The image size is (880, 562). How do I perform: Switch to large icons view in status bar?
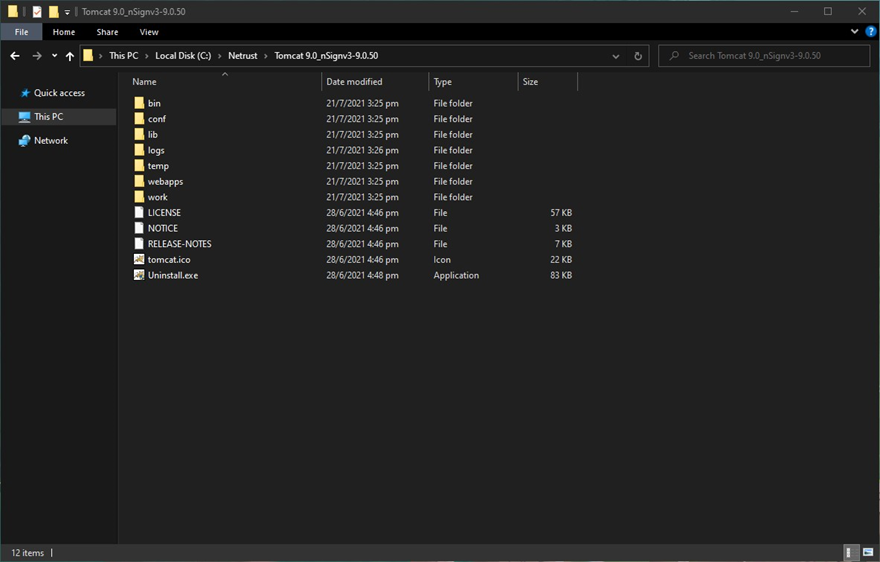[x=868, y=552]
